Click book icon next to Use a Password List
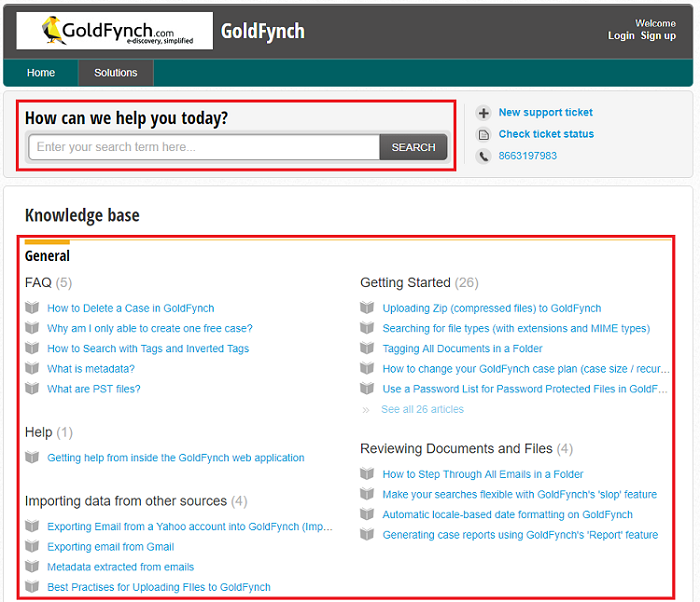The height and width of the screenshot is (602, 700). (367, 388)
